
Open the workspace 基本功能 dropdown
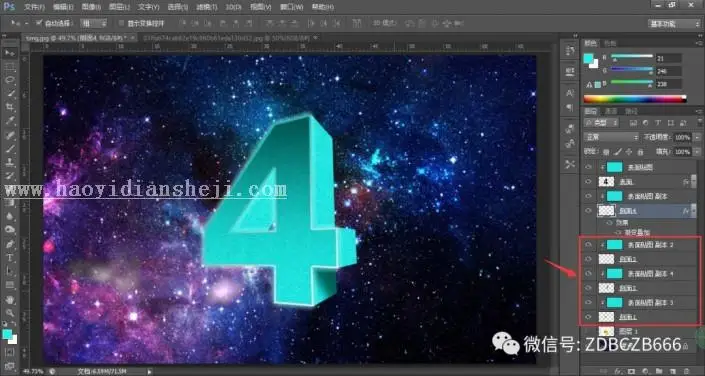[674, 24]
